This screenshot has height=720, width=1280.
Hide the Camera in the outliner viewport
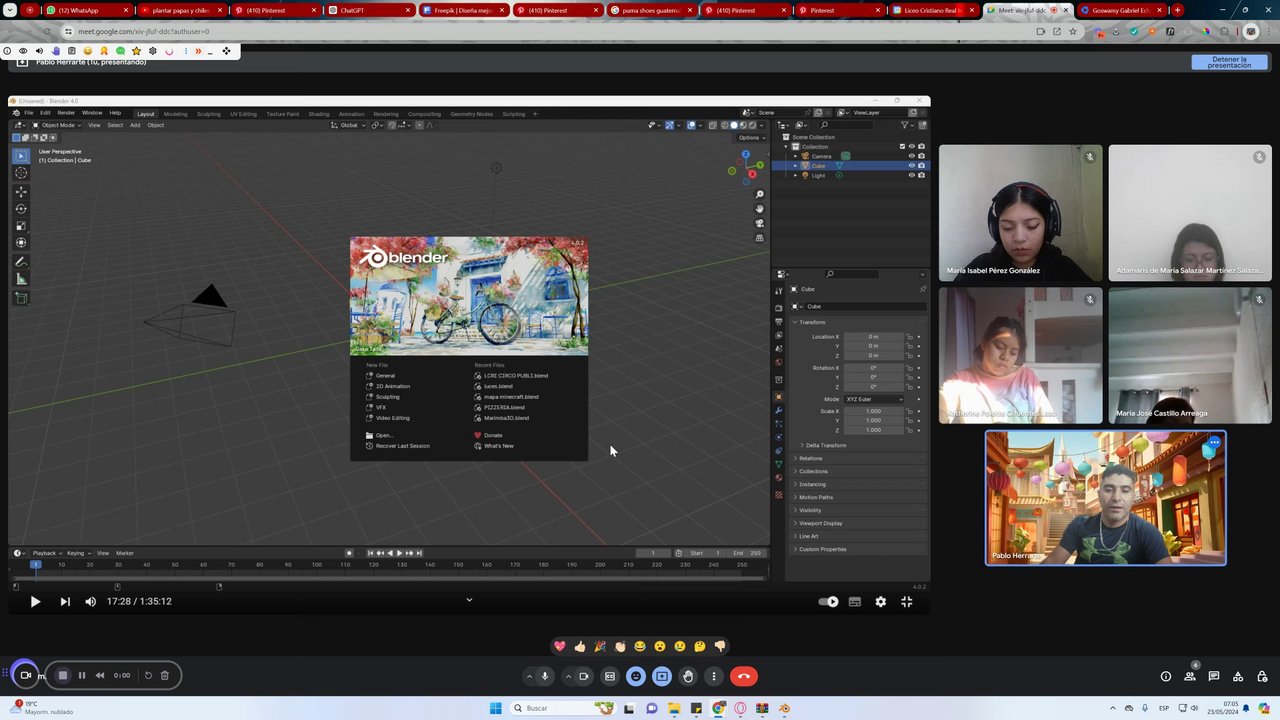[x=911, y=156]
